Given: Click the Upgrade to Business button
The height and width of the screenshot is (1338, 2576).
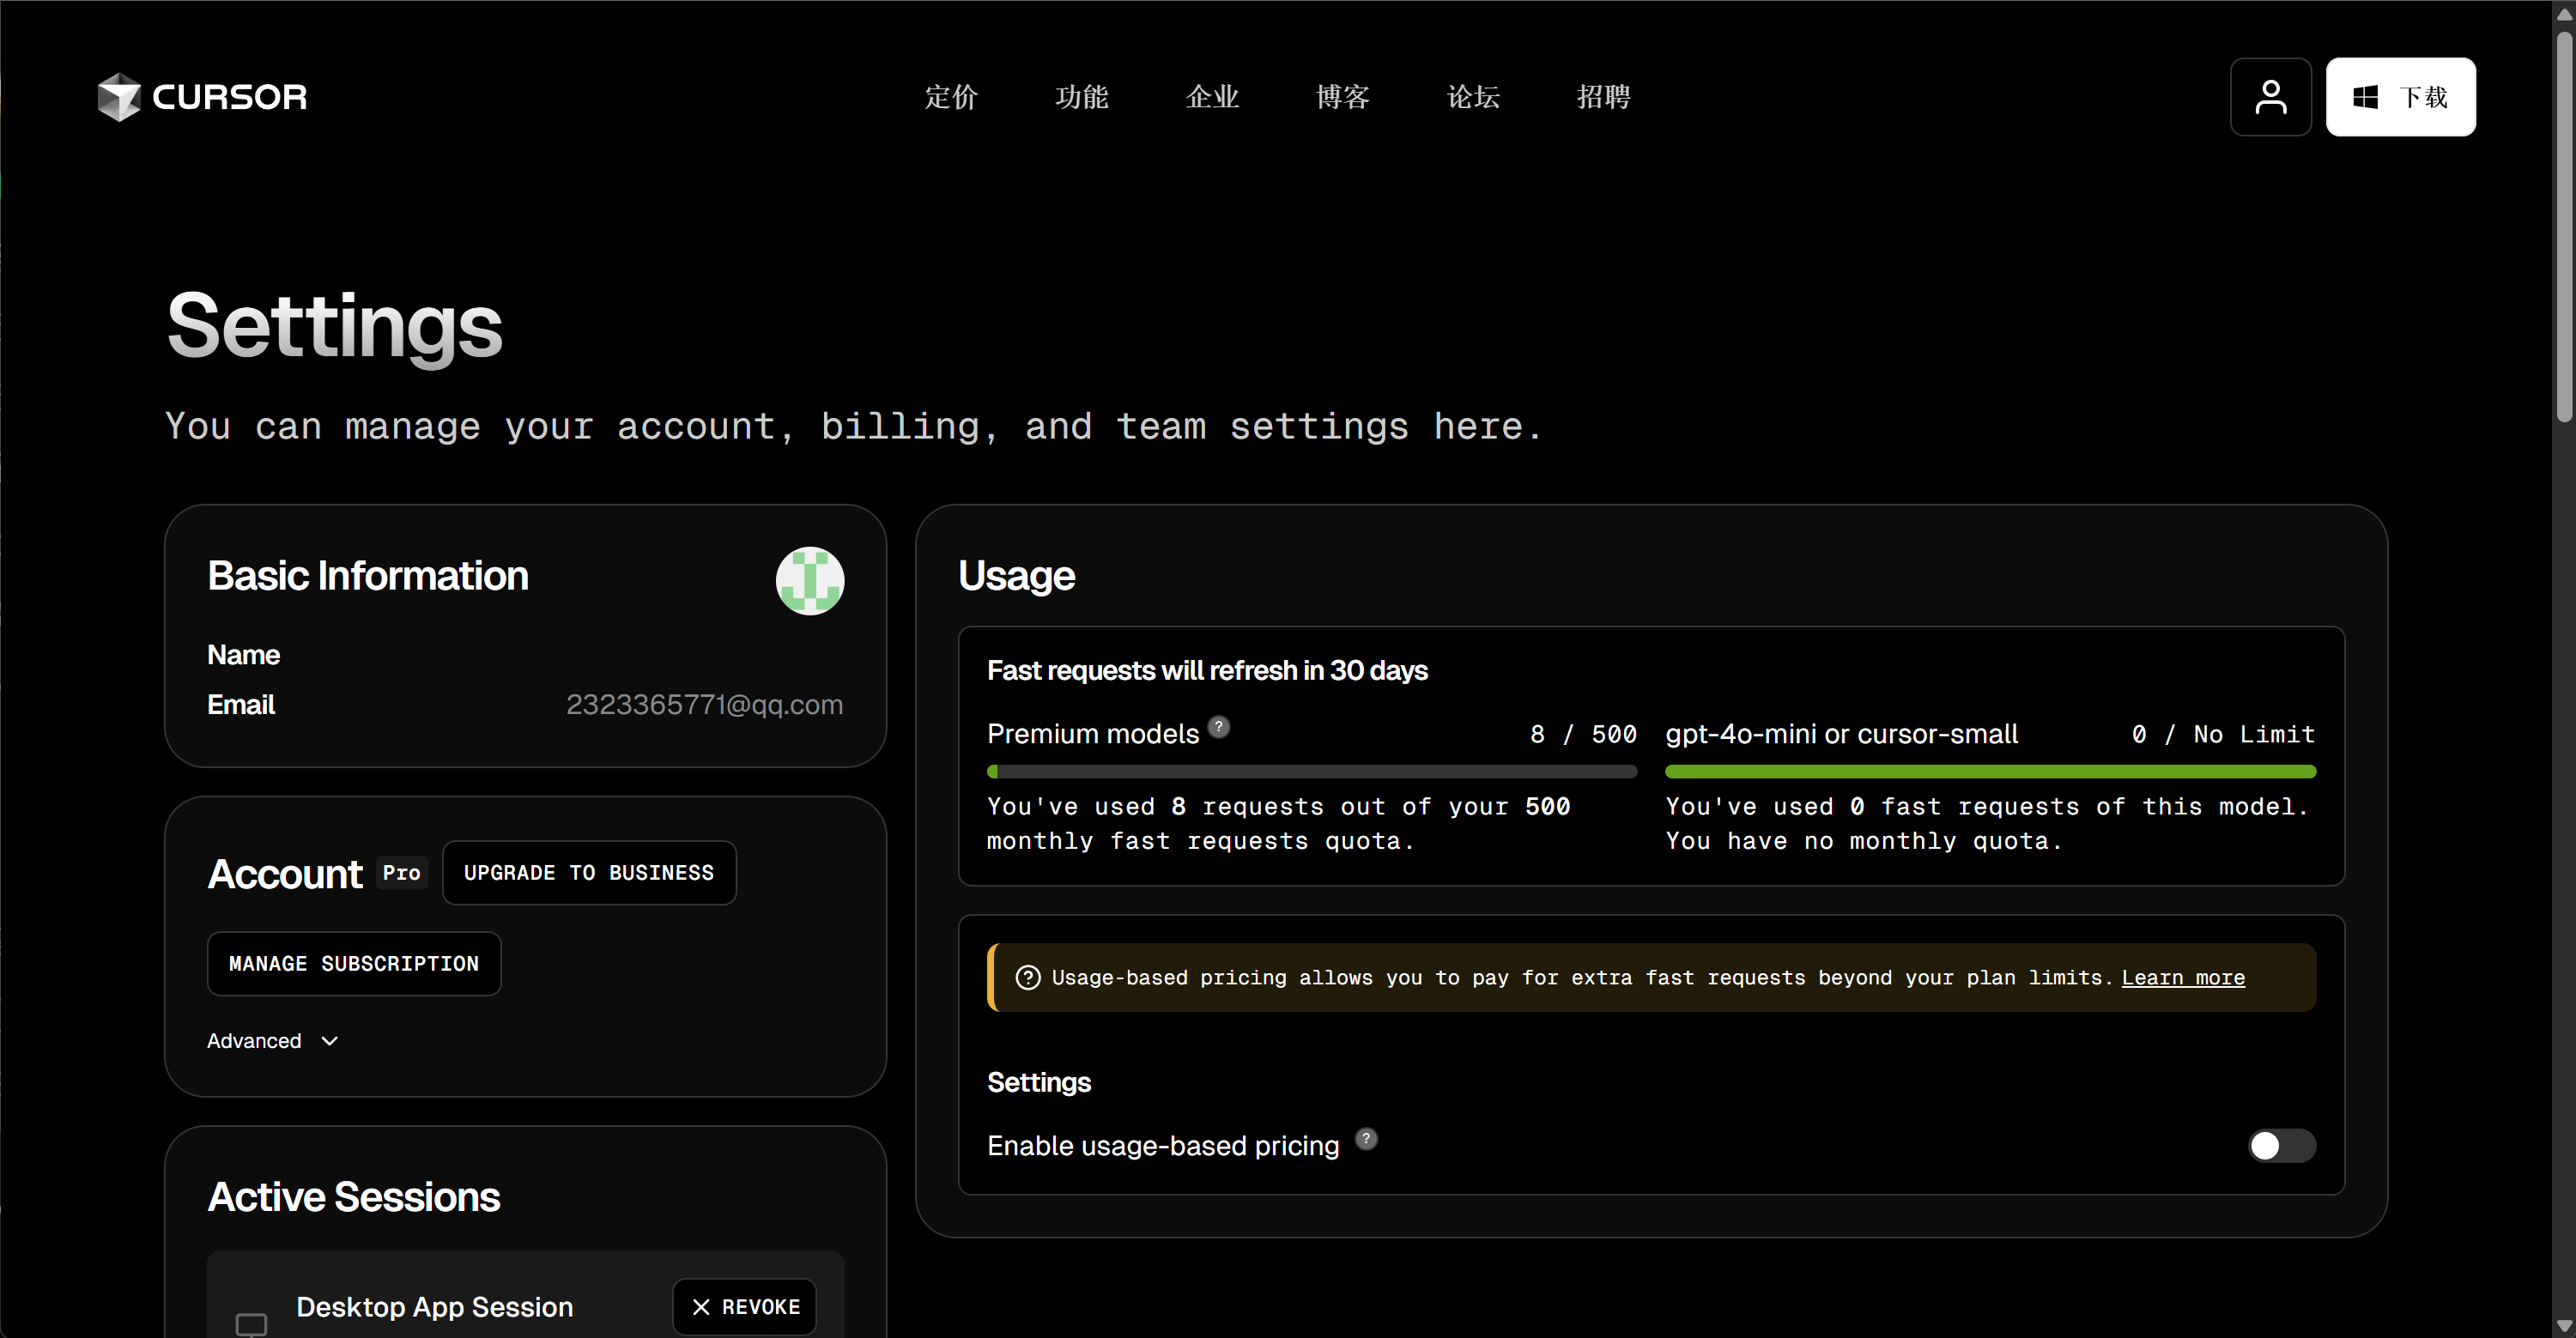Looking at the screenshot, I should tap(589, 873).
